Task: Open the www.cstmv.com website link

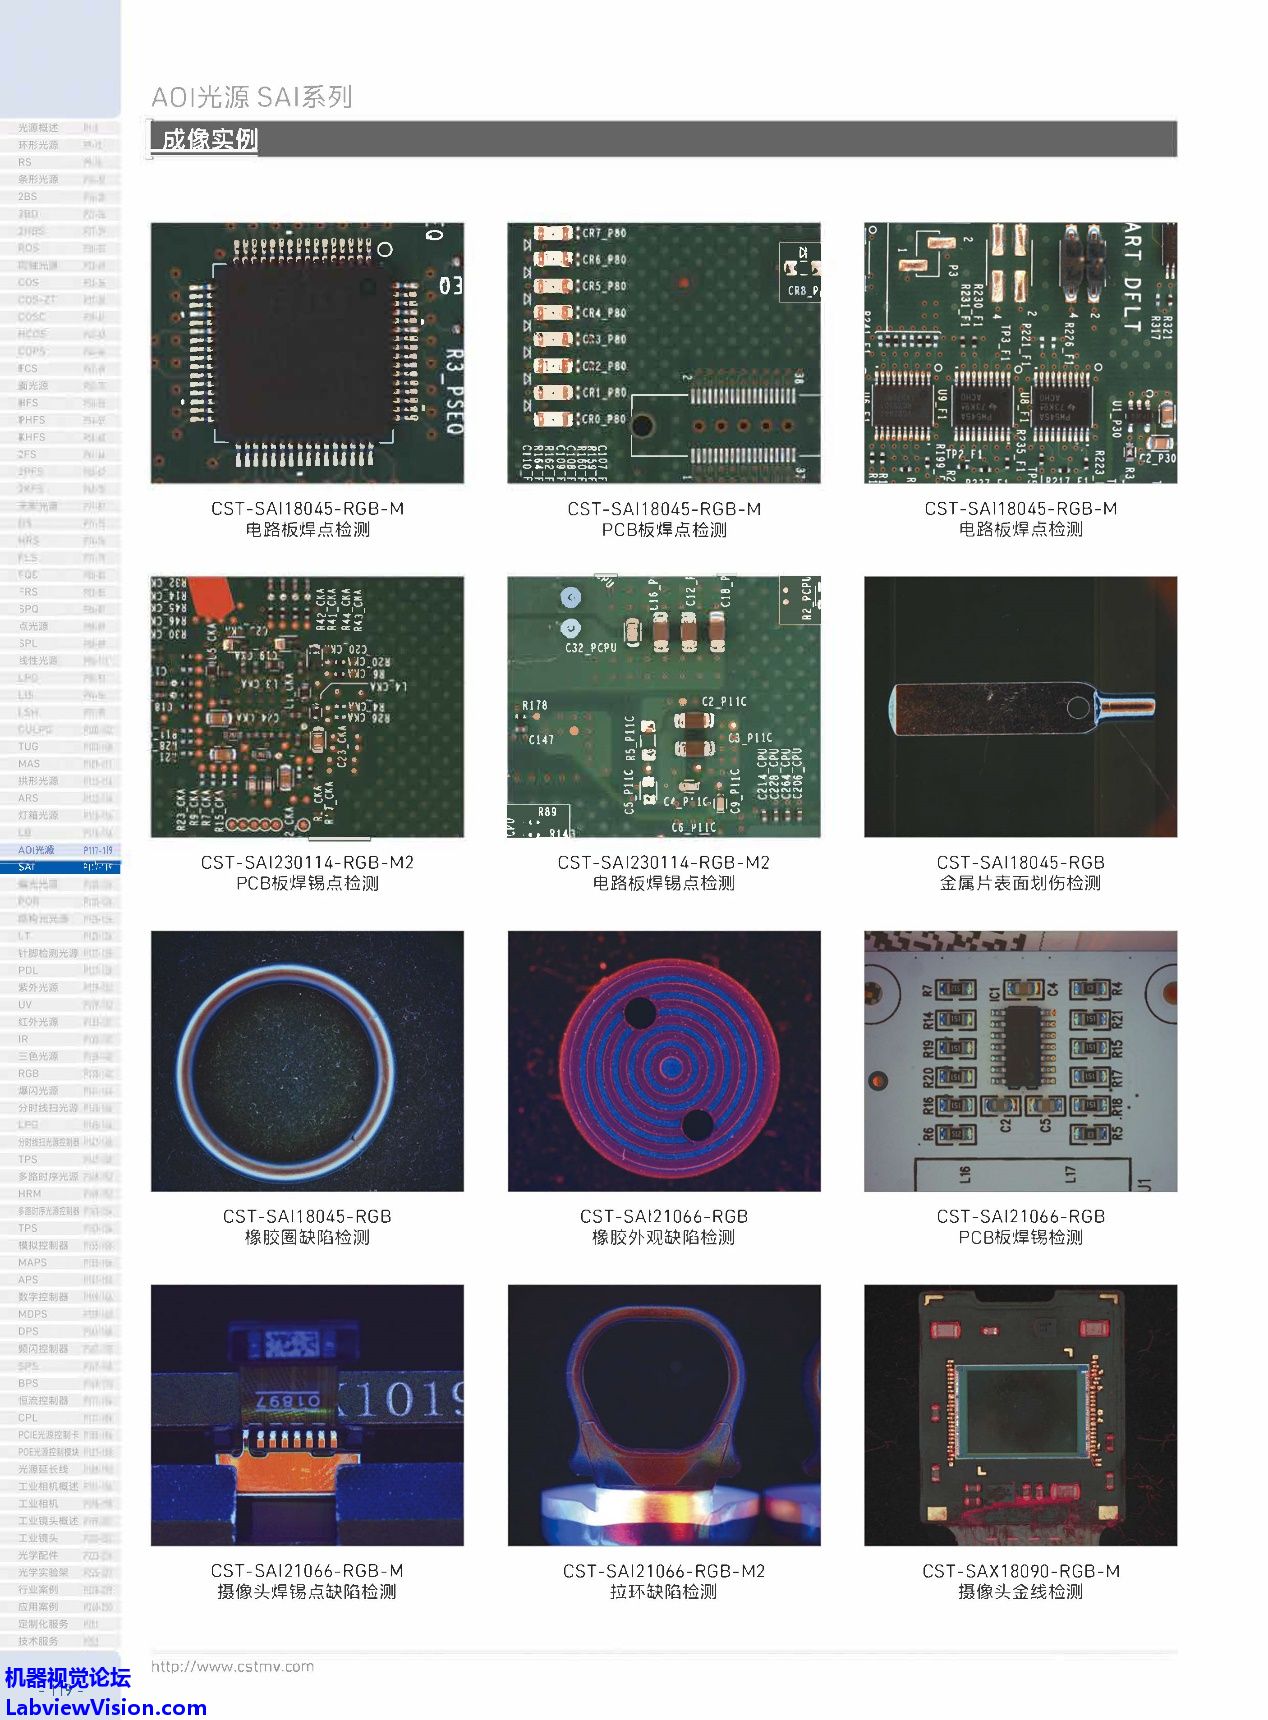Action: (232, 1666)
